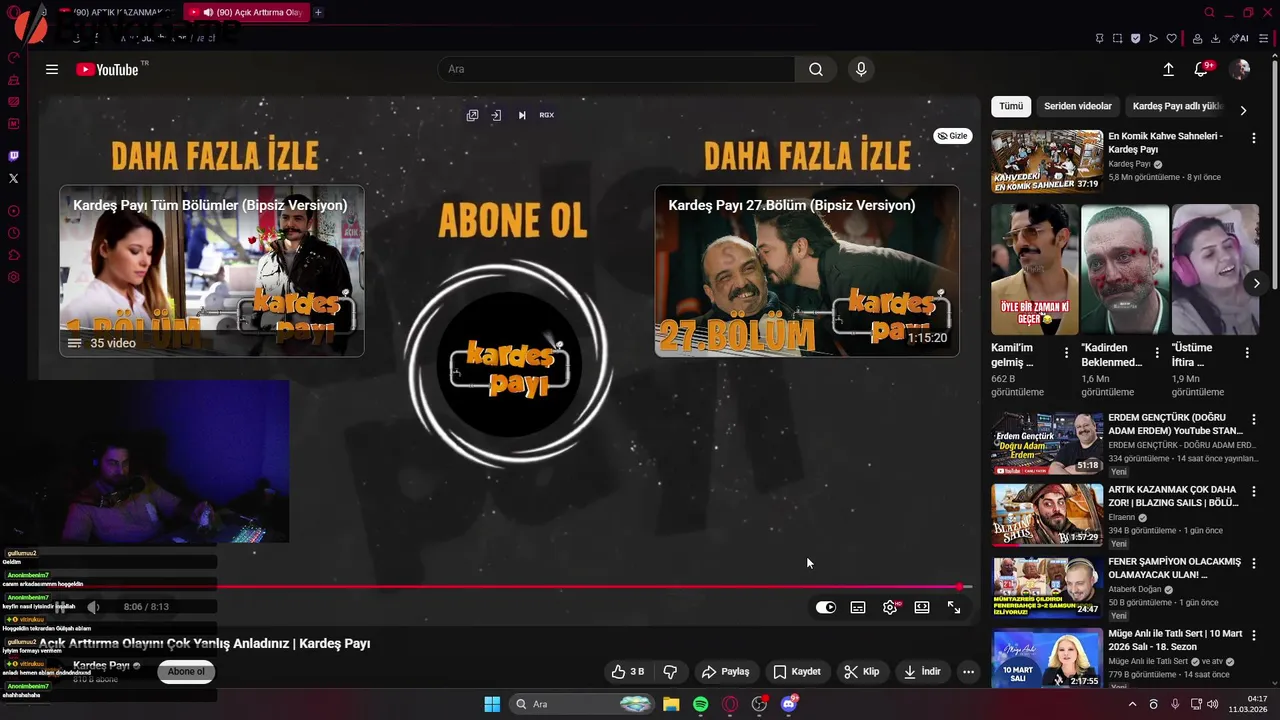Dislike the video
The image size is (1280, 720).
point(670,672)
